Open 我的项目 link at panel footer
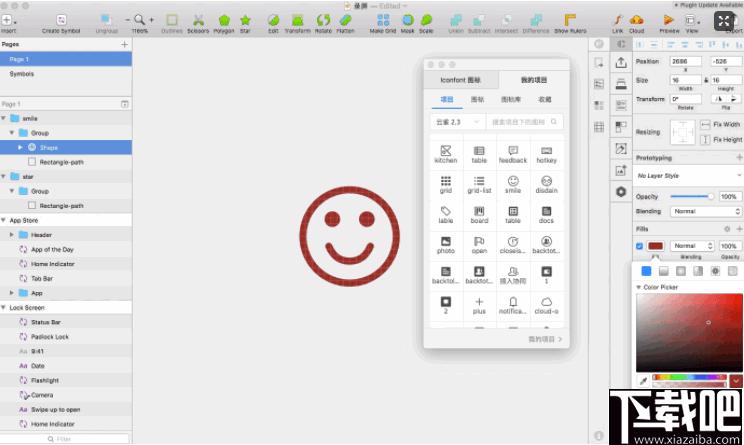This screenshot has width=744, height=445. pos(545,339)
